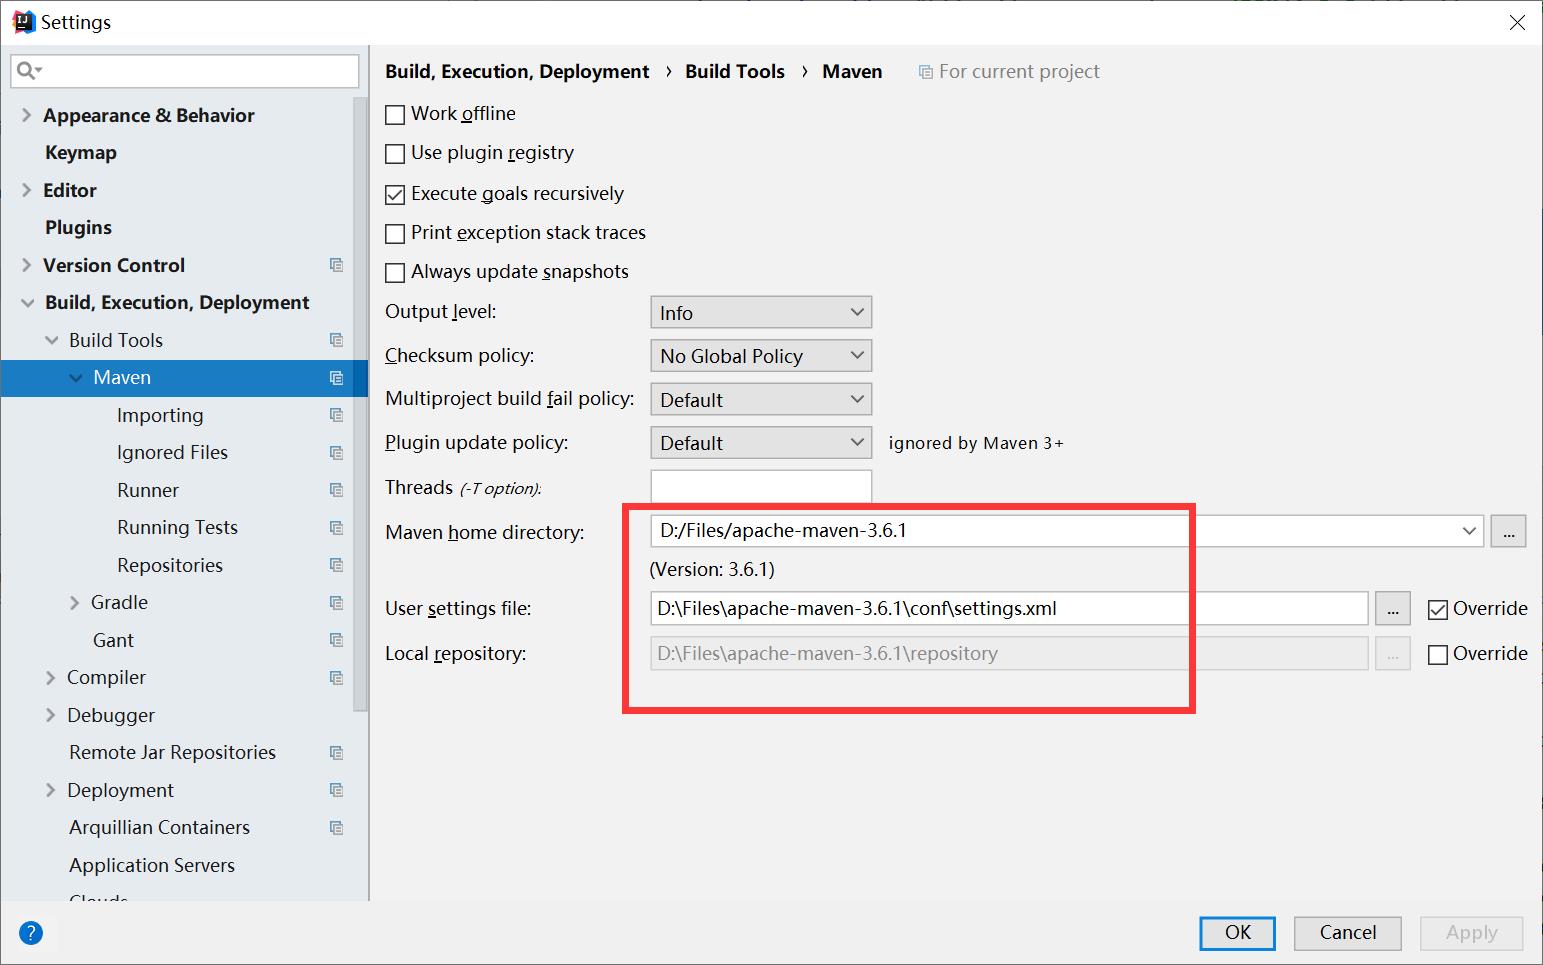Open Repositories under Maven
The width and height of the screenshot is (1543, 965).
pos(170,565)
